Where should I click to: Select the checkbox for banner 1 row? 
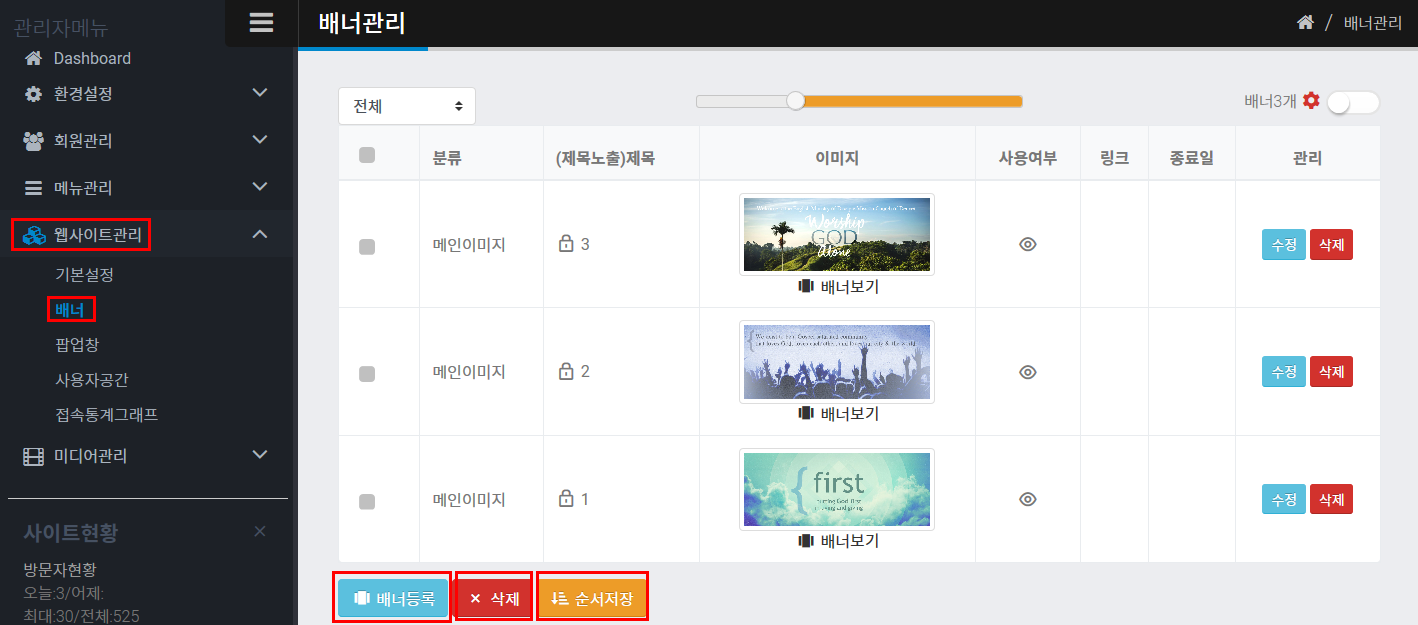coord(367,501)
